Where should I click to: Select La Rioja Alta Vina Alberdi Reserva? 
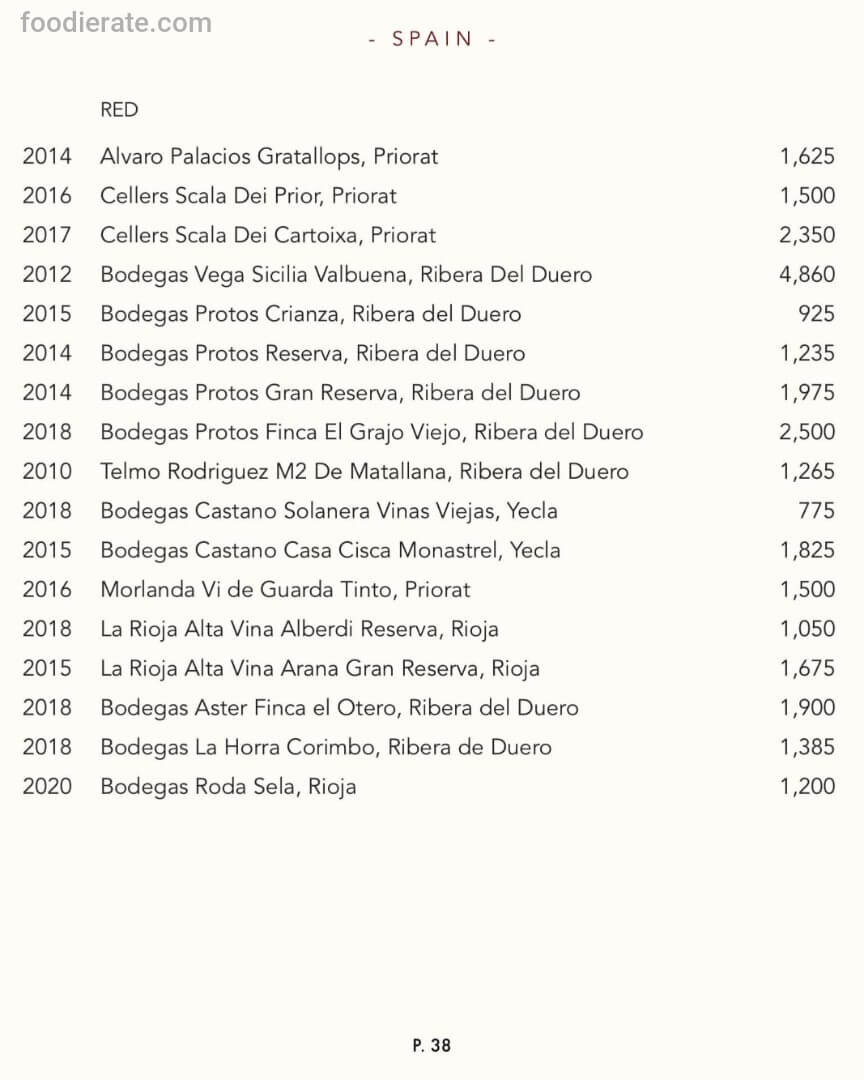(x=299, y=629)
